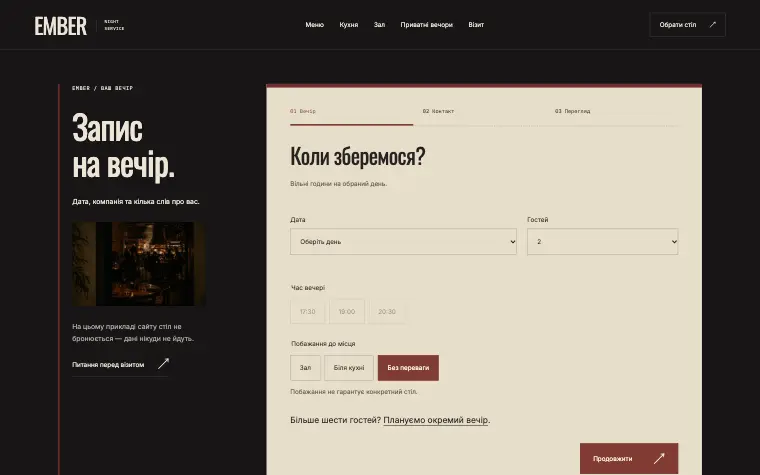Viewport: 760px width, 475px height.
Task: Go to the Зал page
Action: (x=379, y=25)
